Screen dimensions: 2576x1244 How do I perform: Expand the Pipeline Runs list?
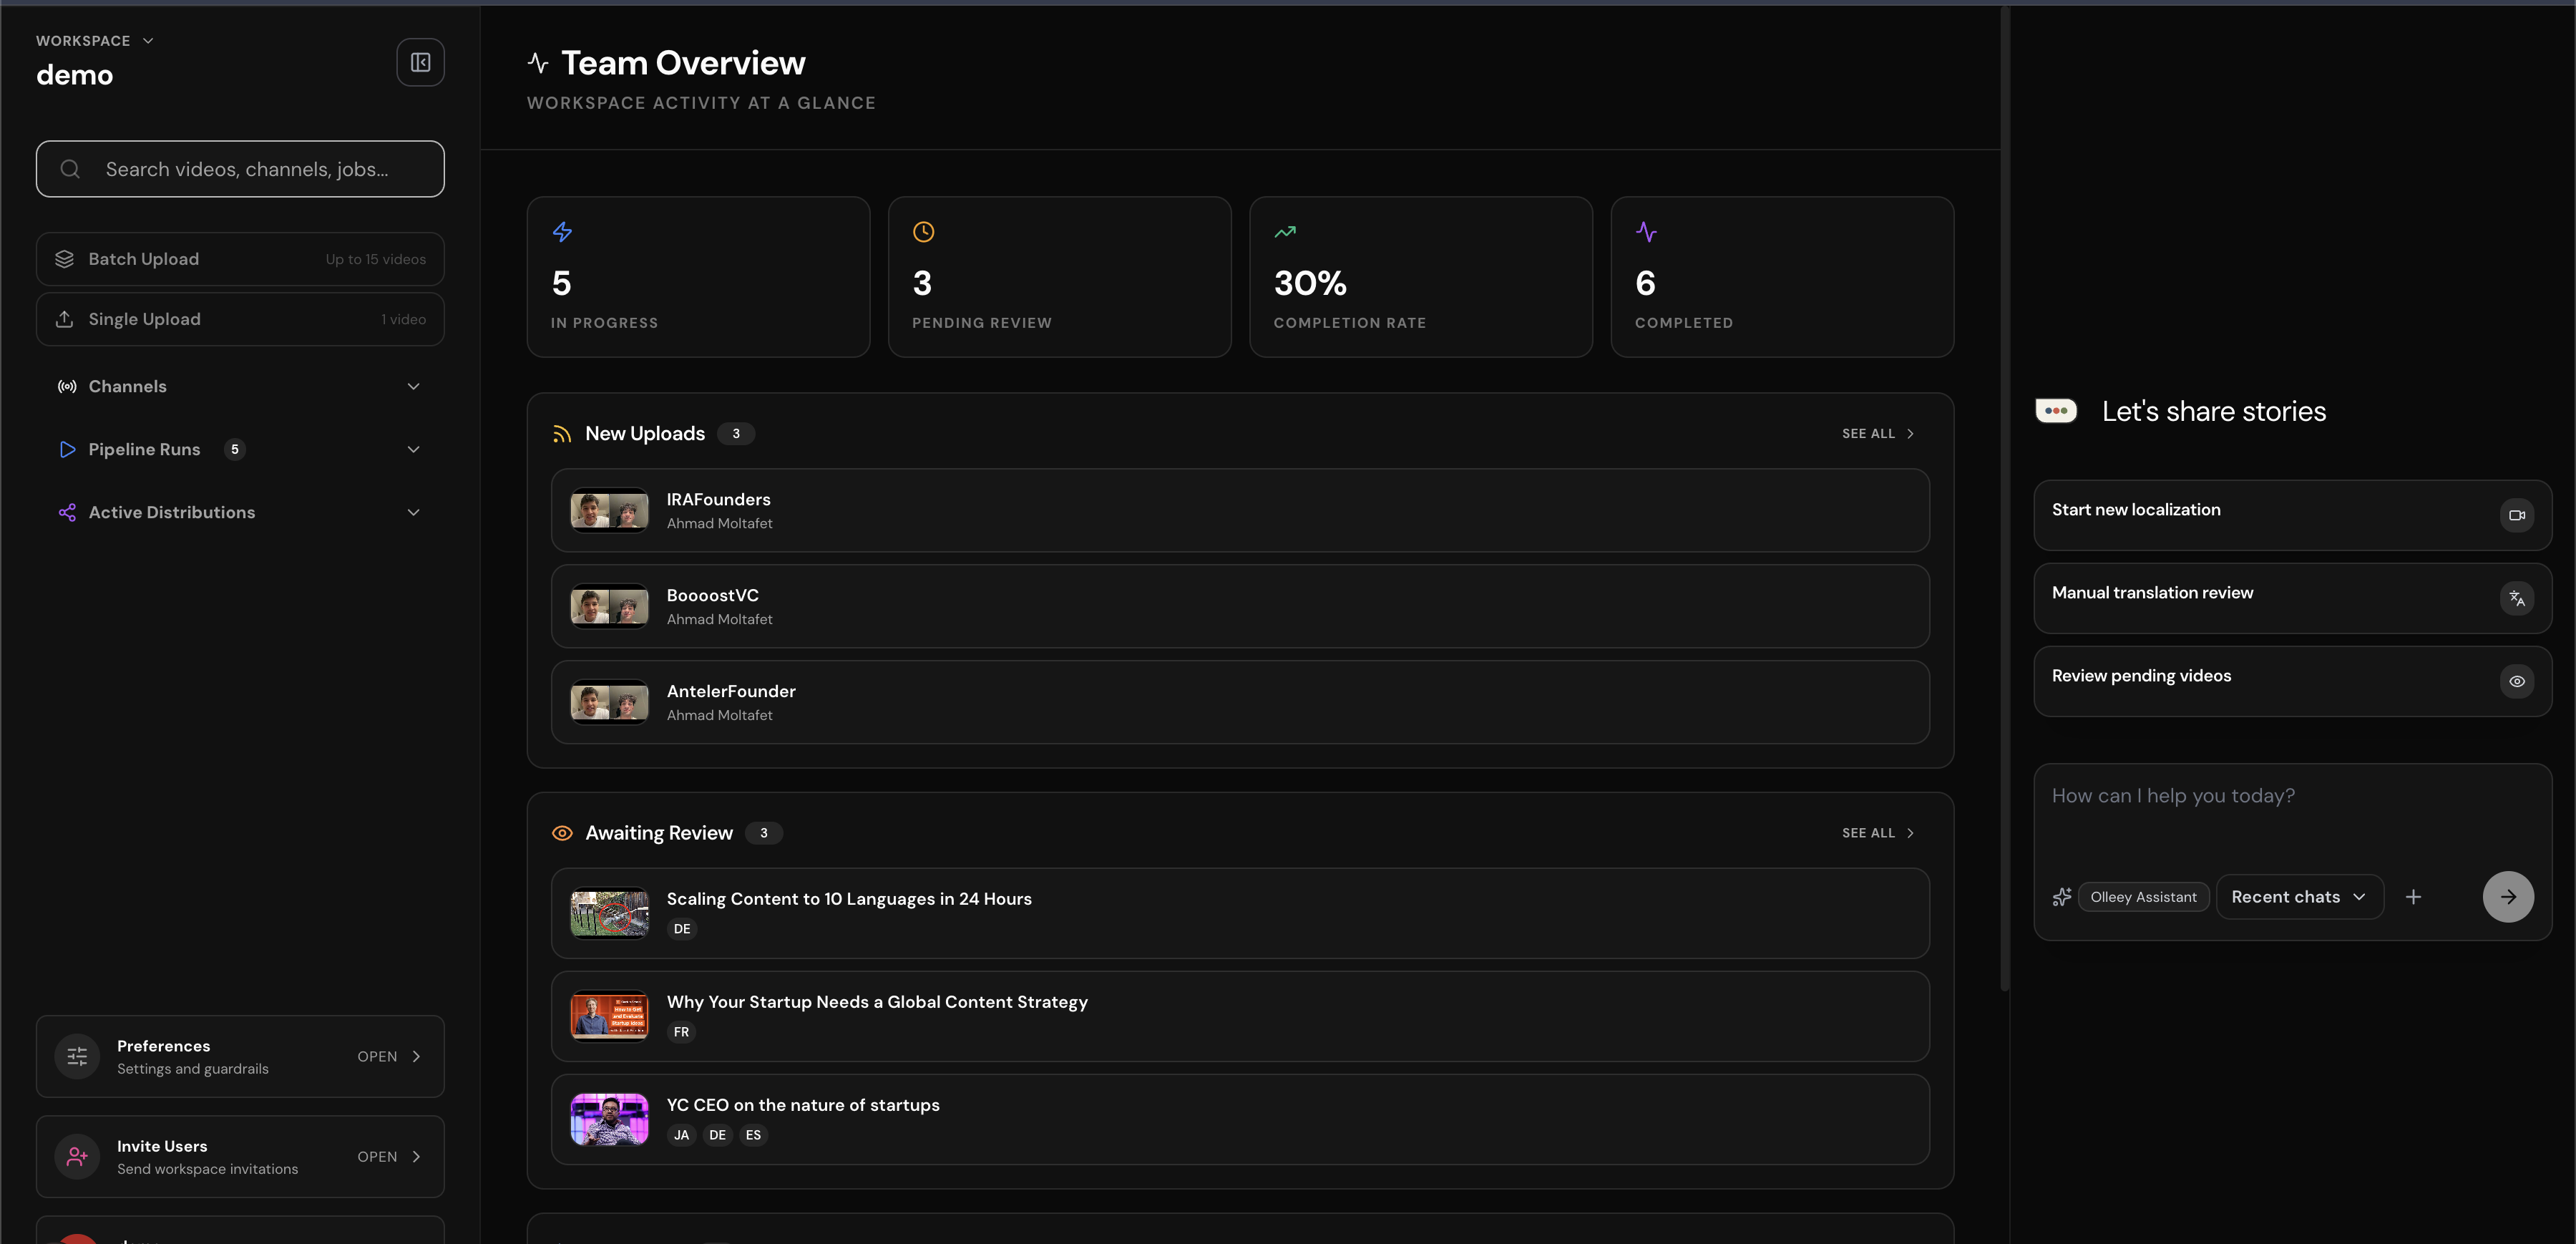[413, 449]
